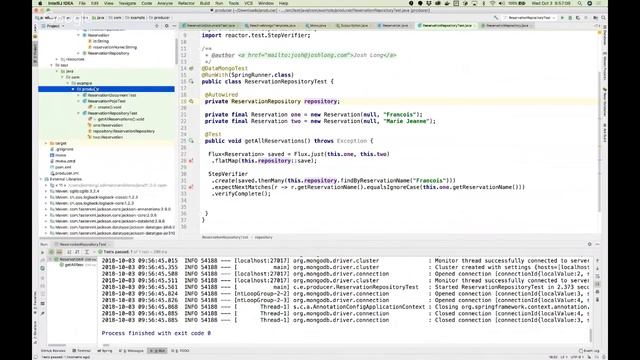Click the Spring bean gutter icon at line 14
The height and width of the screenshot is (360, 640).
pyautogui.click(x=191, y=69)
